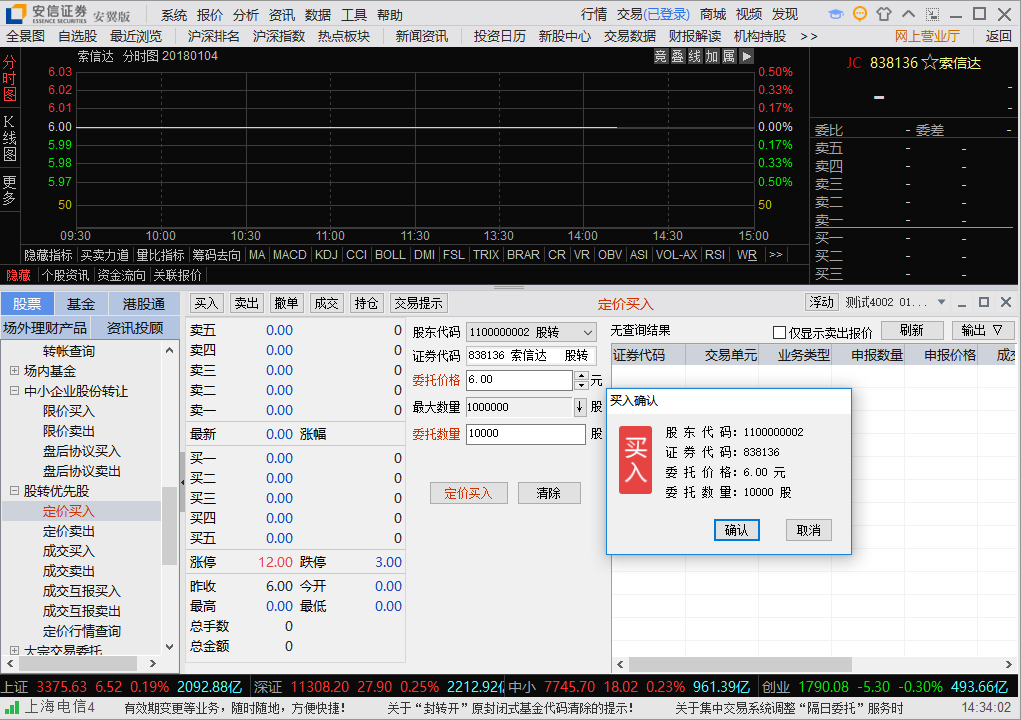Open the 系统 menu

174,14
